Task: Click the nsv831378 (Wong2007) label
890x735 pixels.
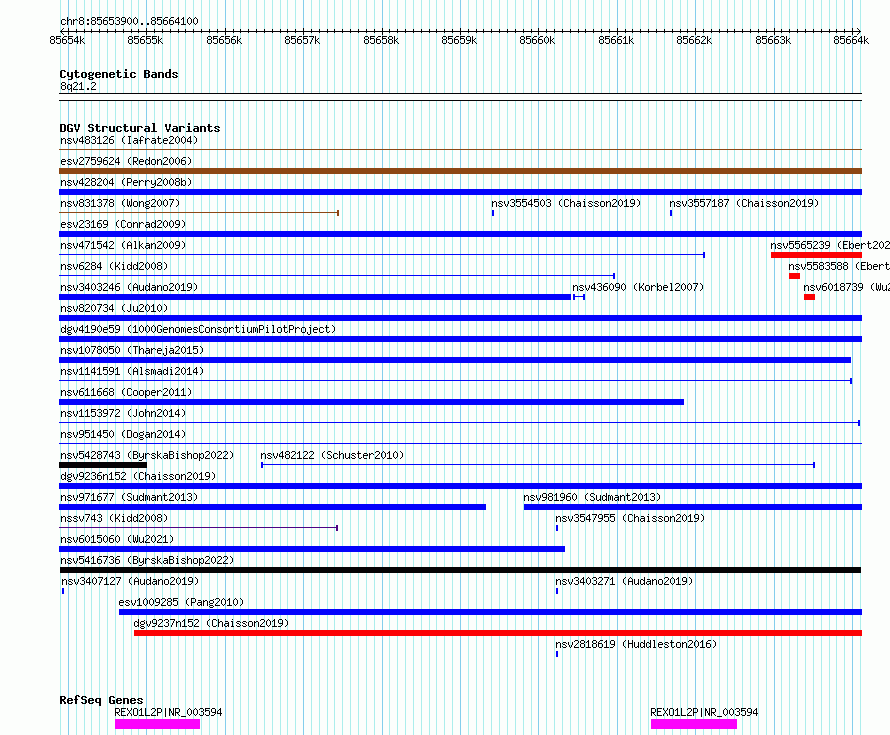Action: tap(120, 203)
